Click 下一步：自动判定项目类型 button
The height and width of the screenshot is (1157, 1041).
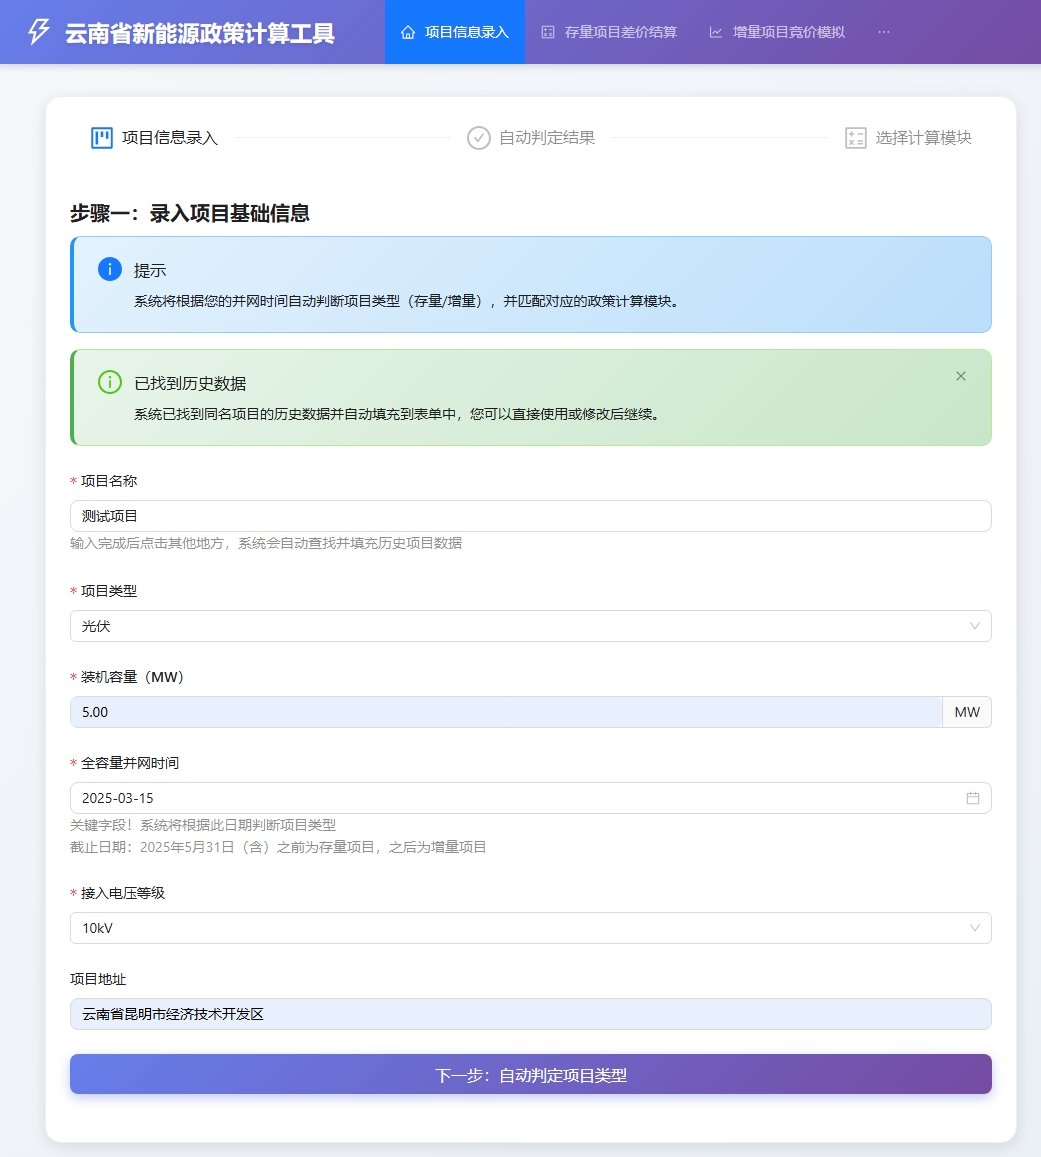530,1075
